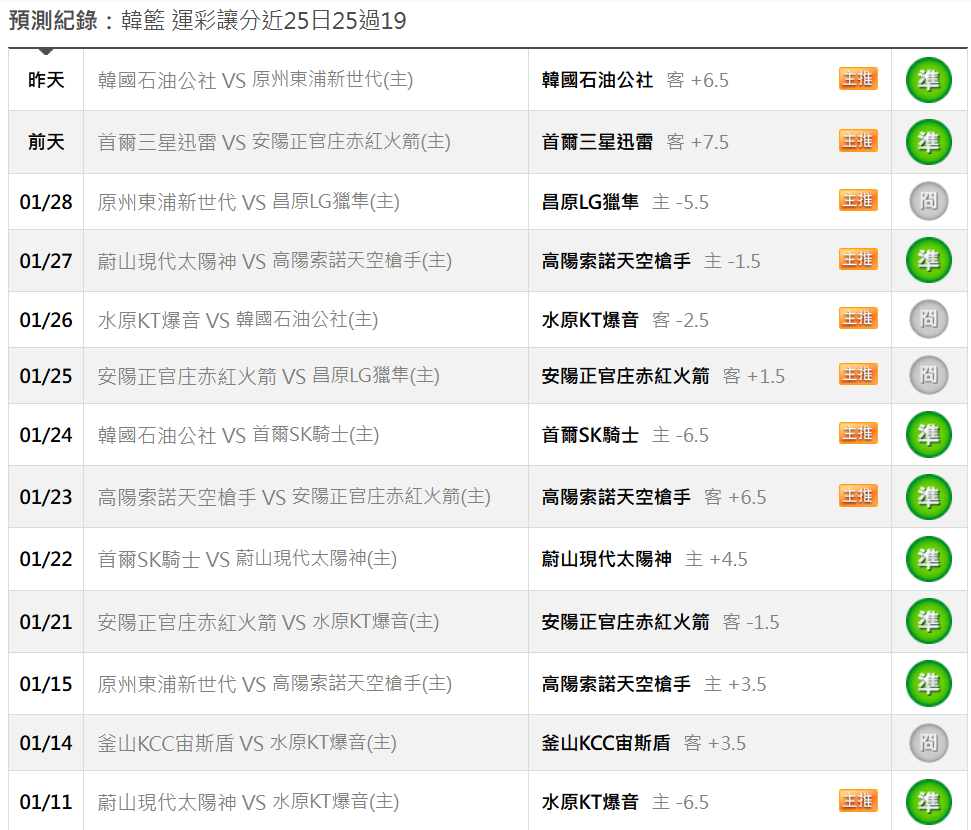Open matchup 水原KT爆音 VS 韓國石油公社(主)
Image resolution: width=971 pixels, height=830 pixels.
[238, 320]
